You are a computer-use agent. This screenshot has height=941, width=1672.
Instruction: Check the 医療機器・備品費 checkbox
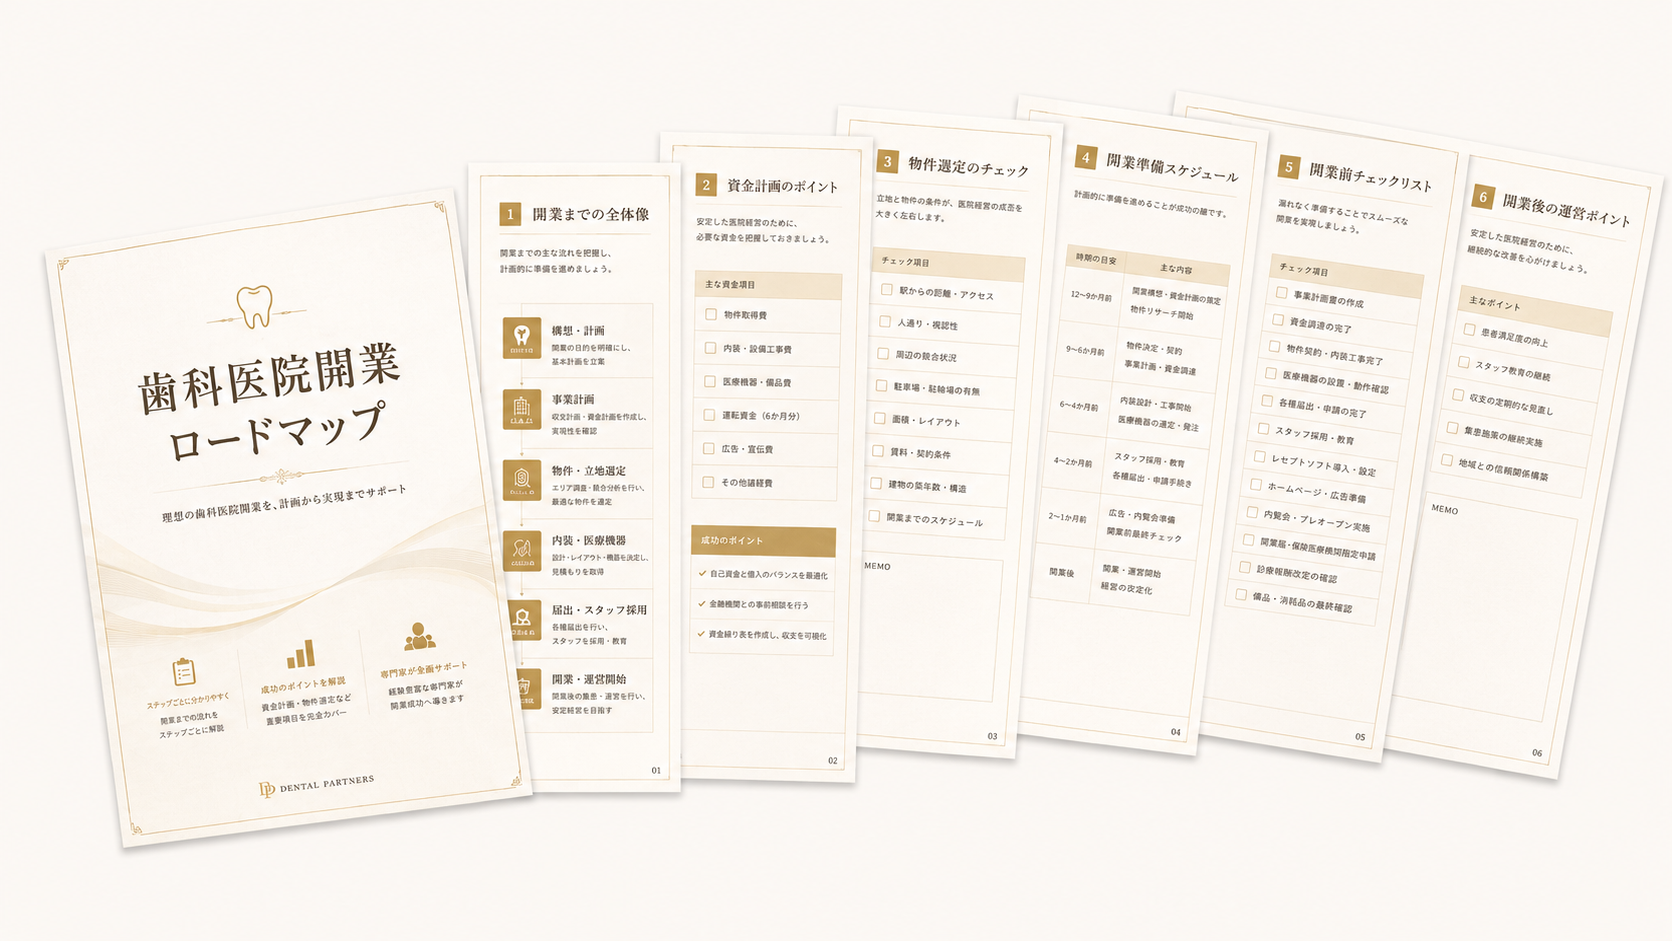click(x=710, y=381)
